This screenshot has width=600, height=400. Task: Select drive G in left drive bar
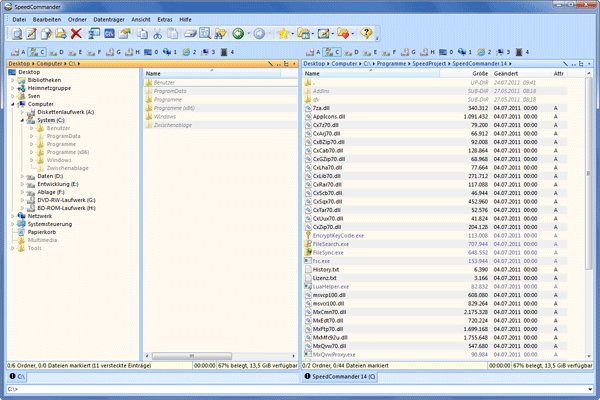pos(113,52)
